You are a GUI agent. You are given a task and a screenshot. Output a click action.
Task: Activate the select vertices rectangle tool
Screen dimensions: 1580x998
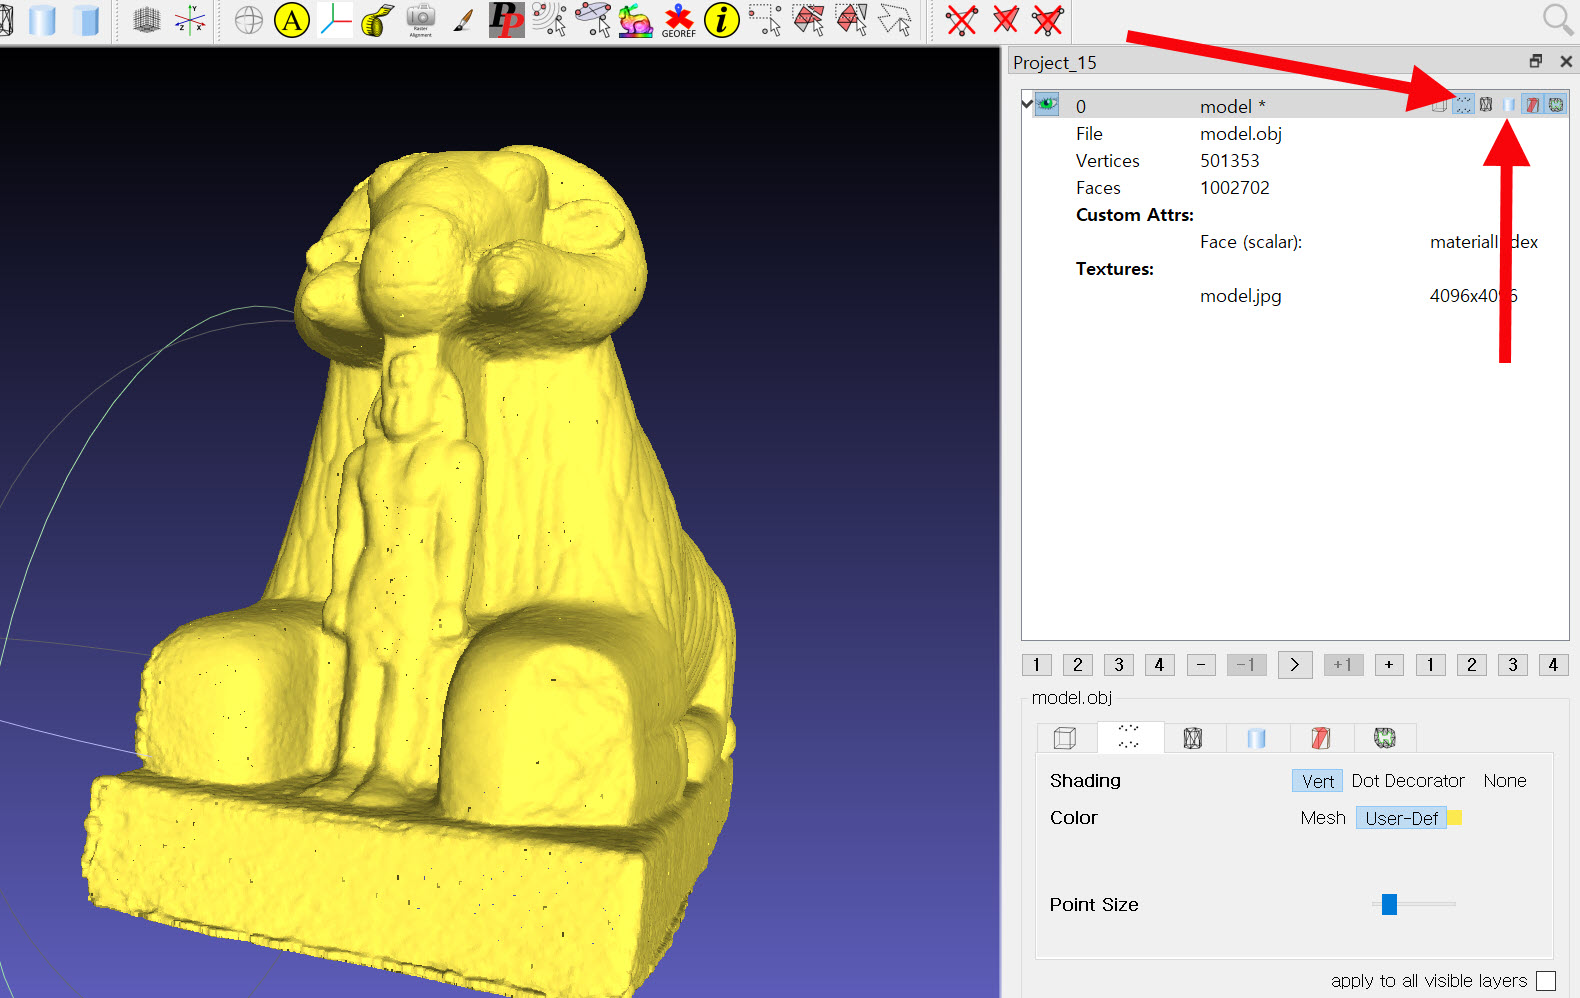pos(765,20)
